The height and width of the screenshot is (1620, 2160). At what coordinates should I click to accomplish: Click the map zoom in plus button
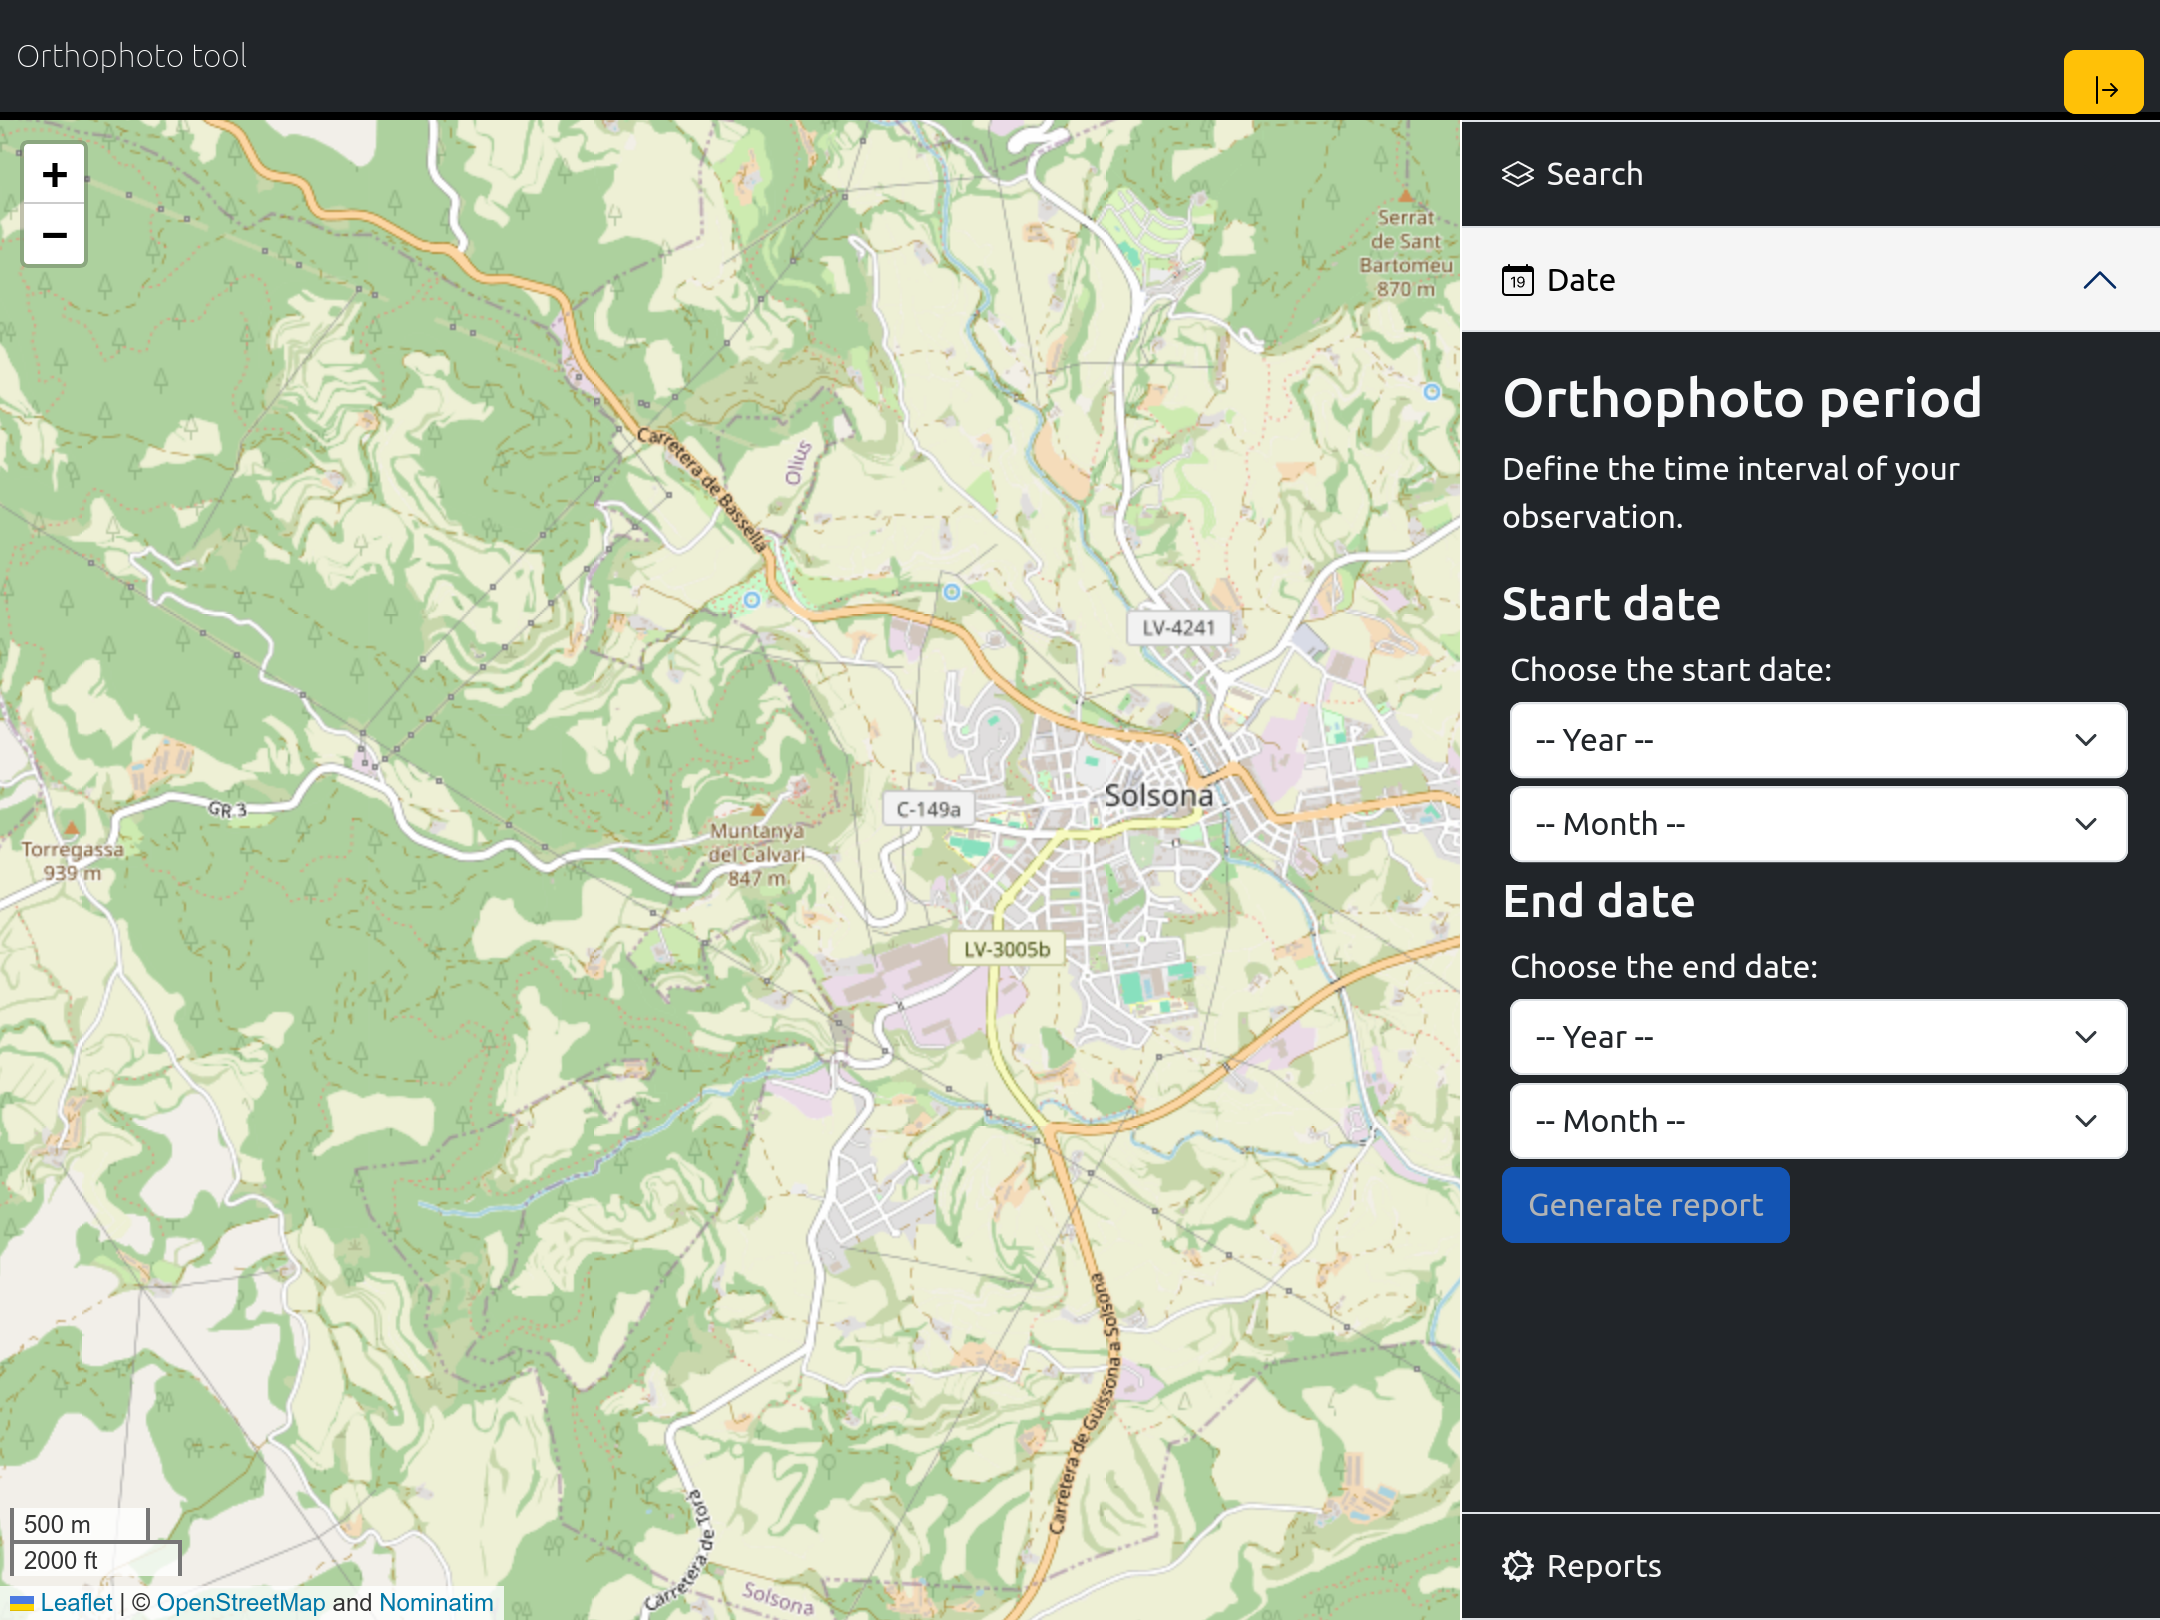click(x=54, y=175)
